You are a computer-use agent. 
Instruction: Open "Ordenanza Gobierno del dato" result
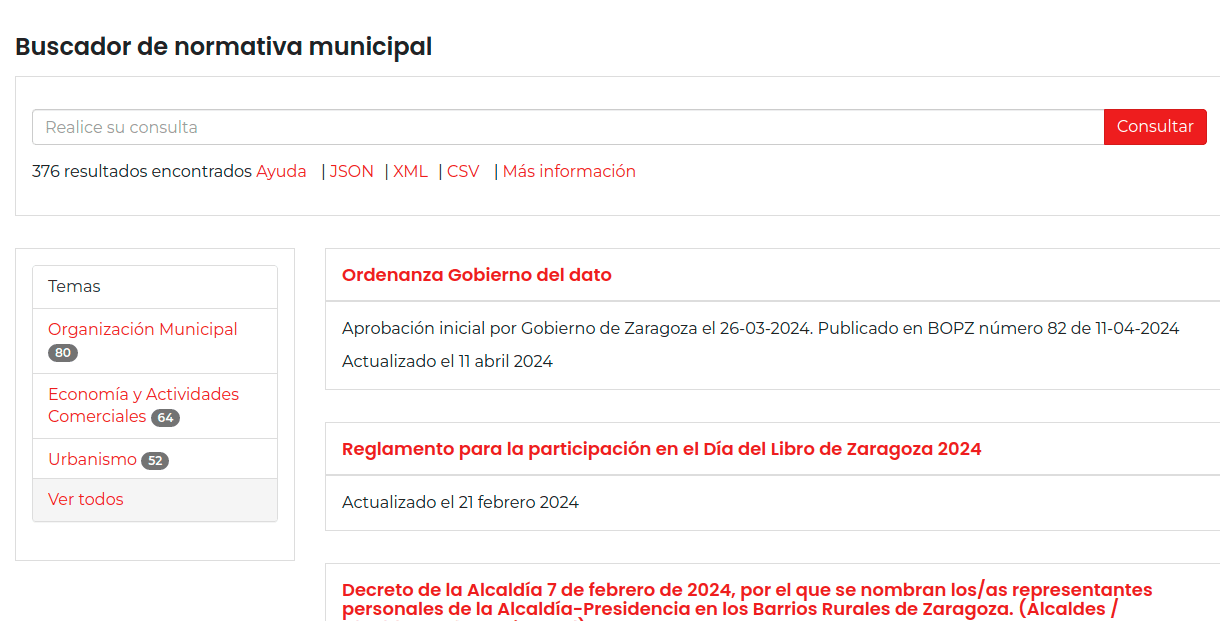(x=476, y=275)
